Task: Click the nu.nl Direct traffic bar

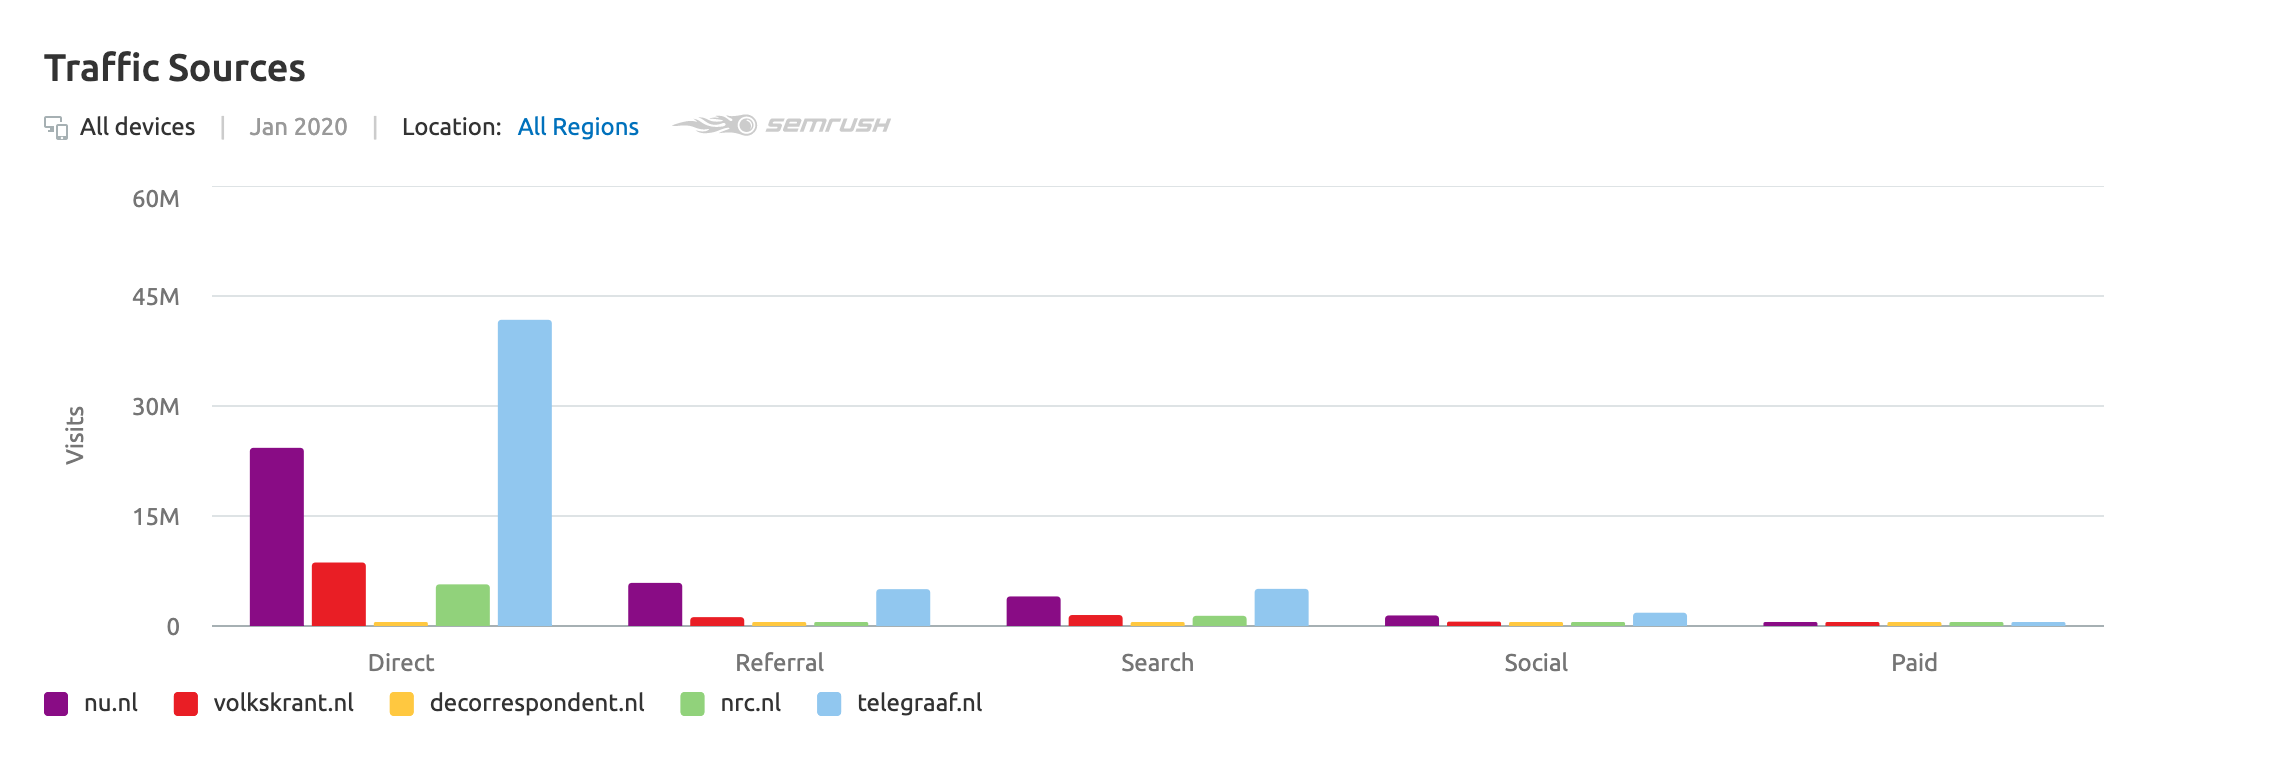Action: pos(277,537)
